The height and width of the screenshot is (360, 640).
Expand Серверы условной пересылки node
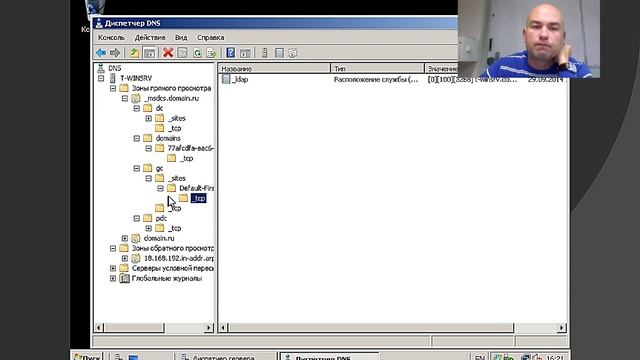pos(113,268)
